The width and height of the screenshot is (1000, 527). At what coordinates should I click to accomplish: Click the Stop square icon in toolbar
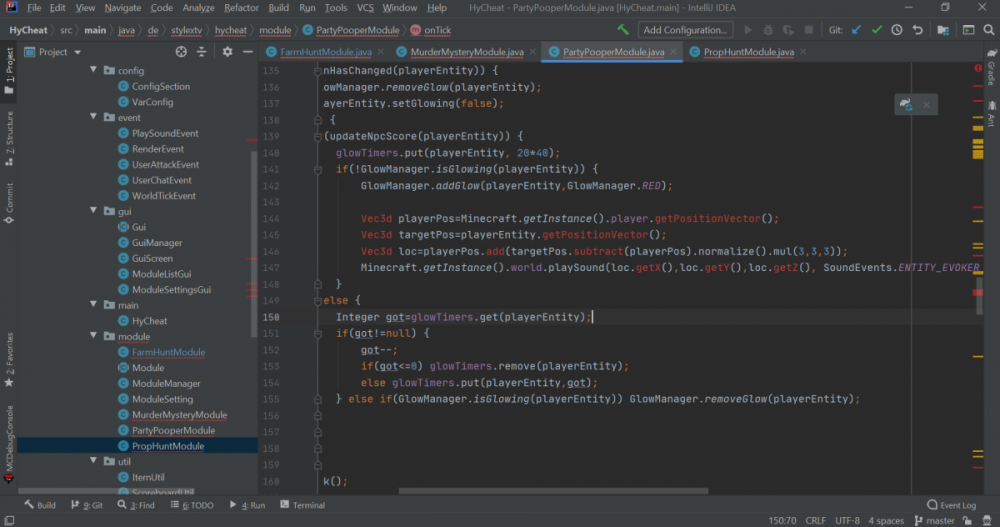point(809,30)
